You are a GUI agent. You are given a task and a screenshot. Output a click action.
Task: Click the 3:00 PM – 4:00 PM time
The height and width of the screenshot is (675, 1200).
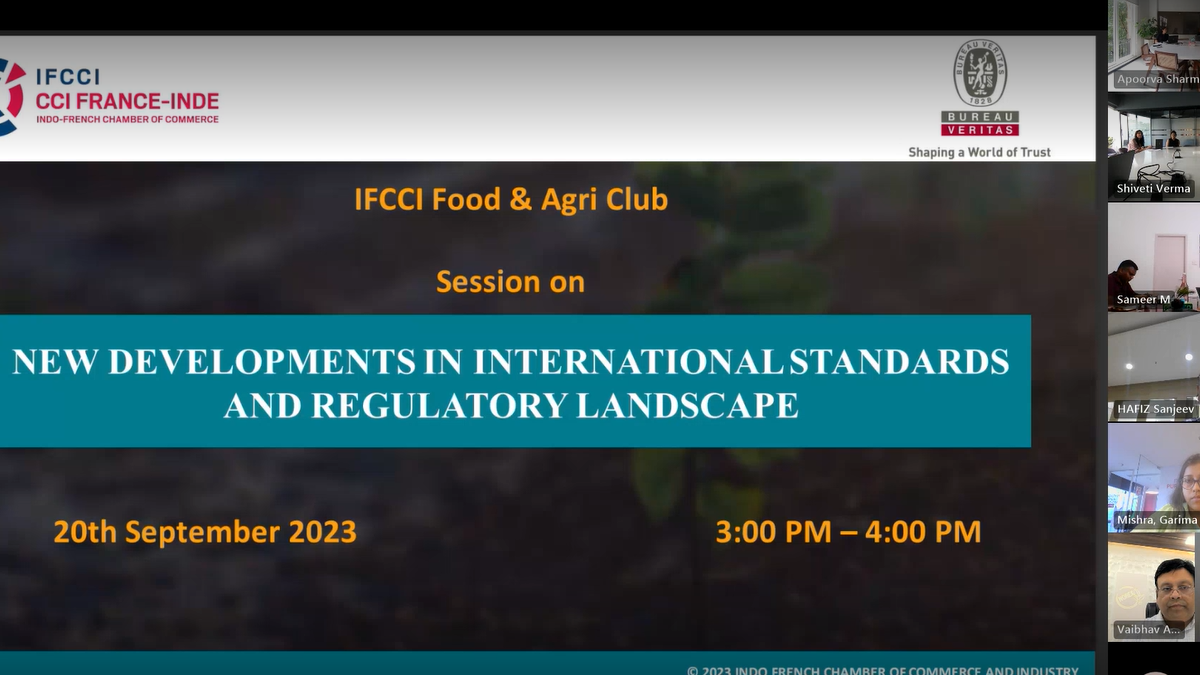[848, 532]
